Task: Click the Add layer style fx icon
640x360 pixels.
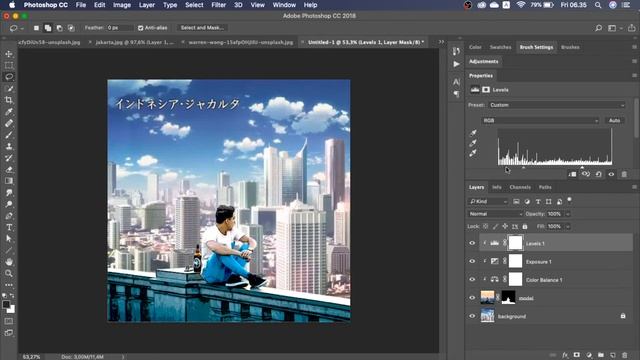Action: [565, 355]
